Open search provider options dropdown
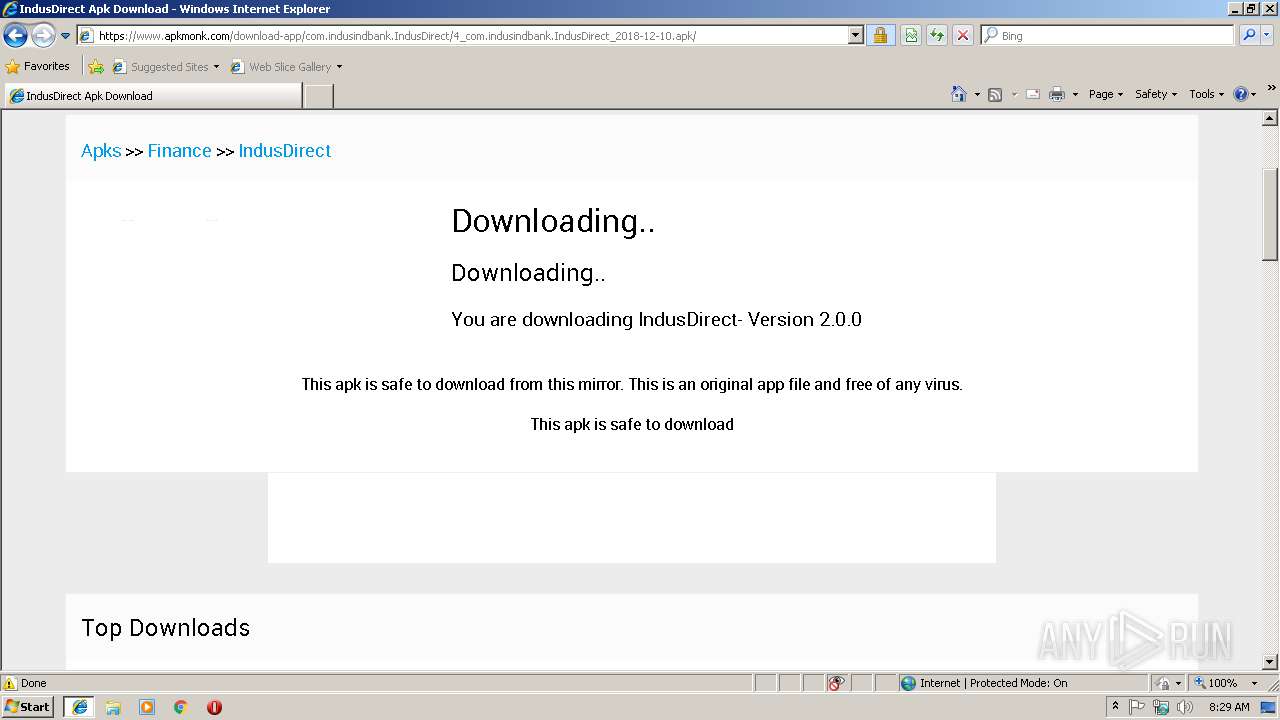The width and height of the screenshot is (1280, 720). tap(1268, 35)
